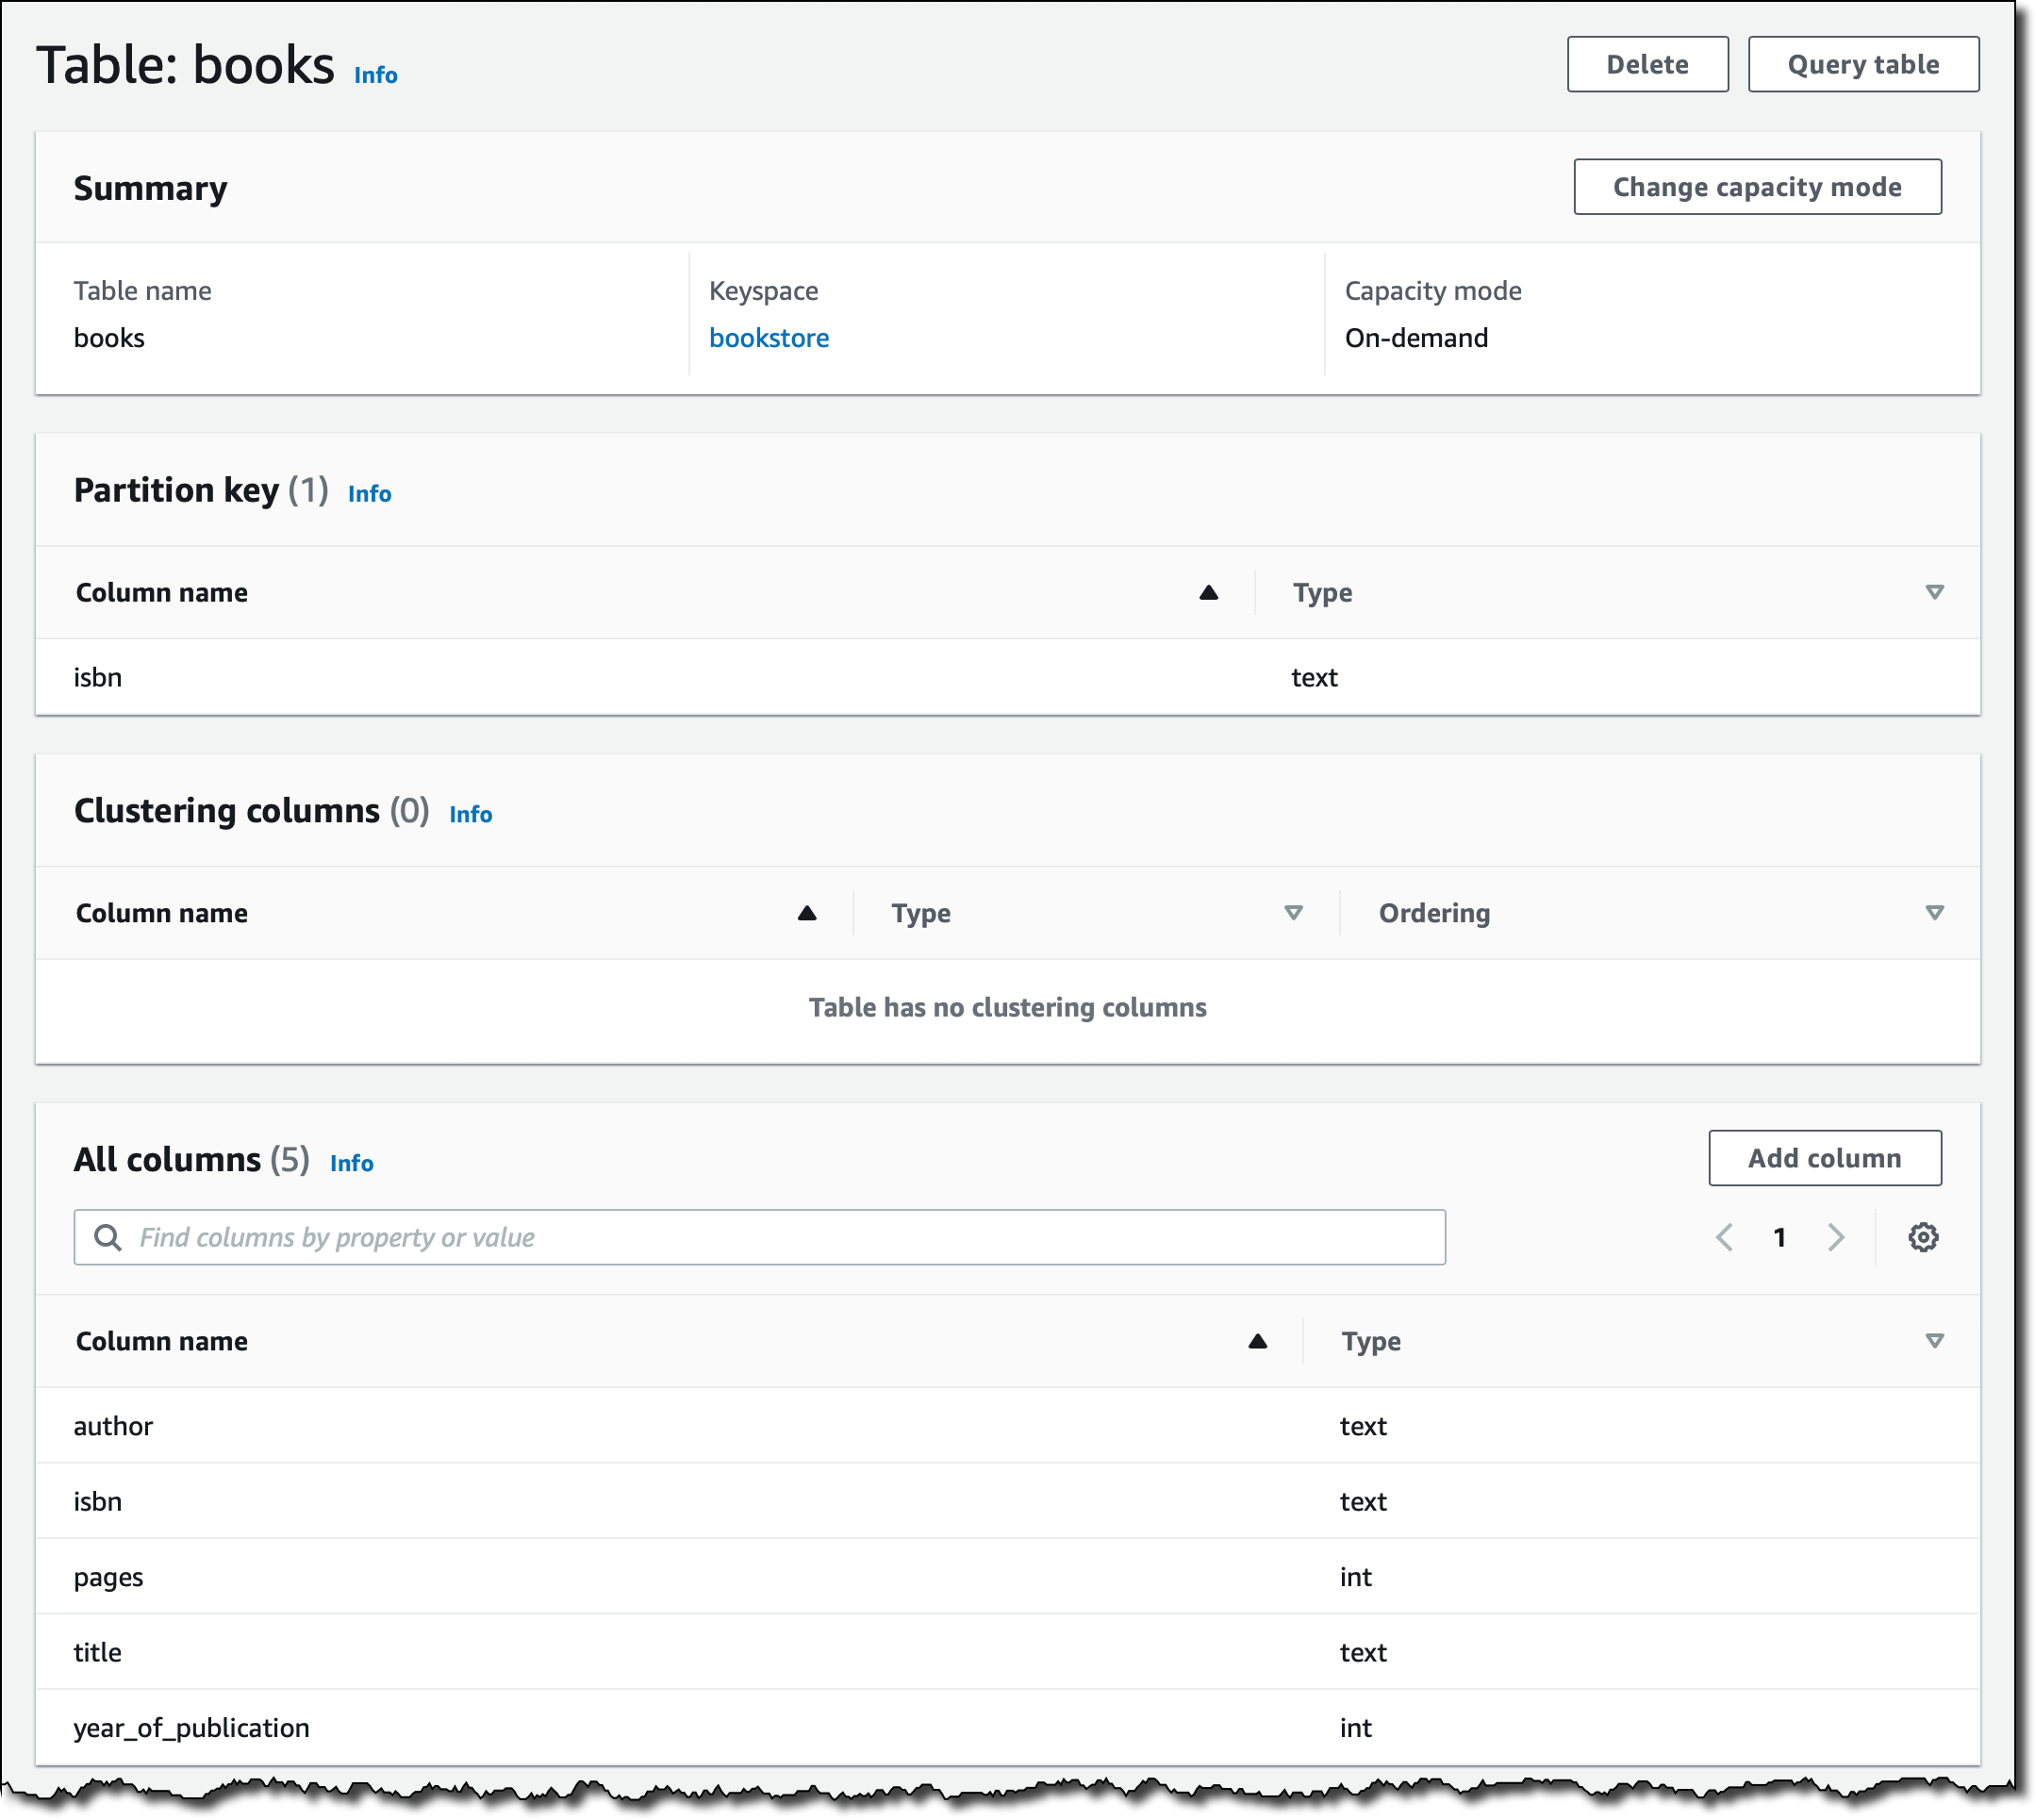2035x1820 pixels.
Task: Click the Query table button
Action: pyautogui.click(x=1862, y=64)
